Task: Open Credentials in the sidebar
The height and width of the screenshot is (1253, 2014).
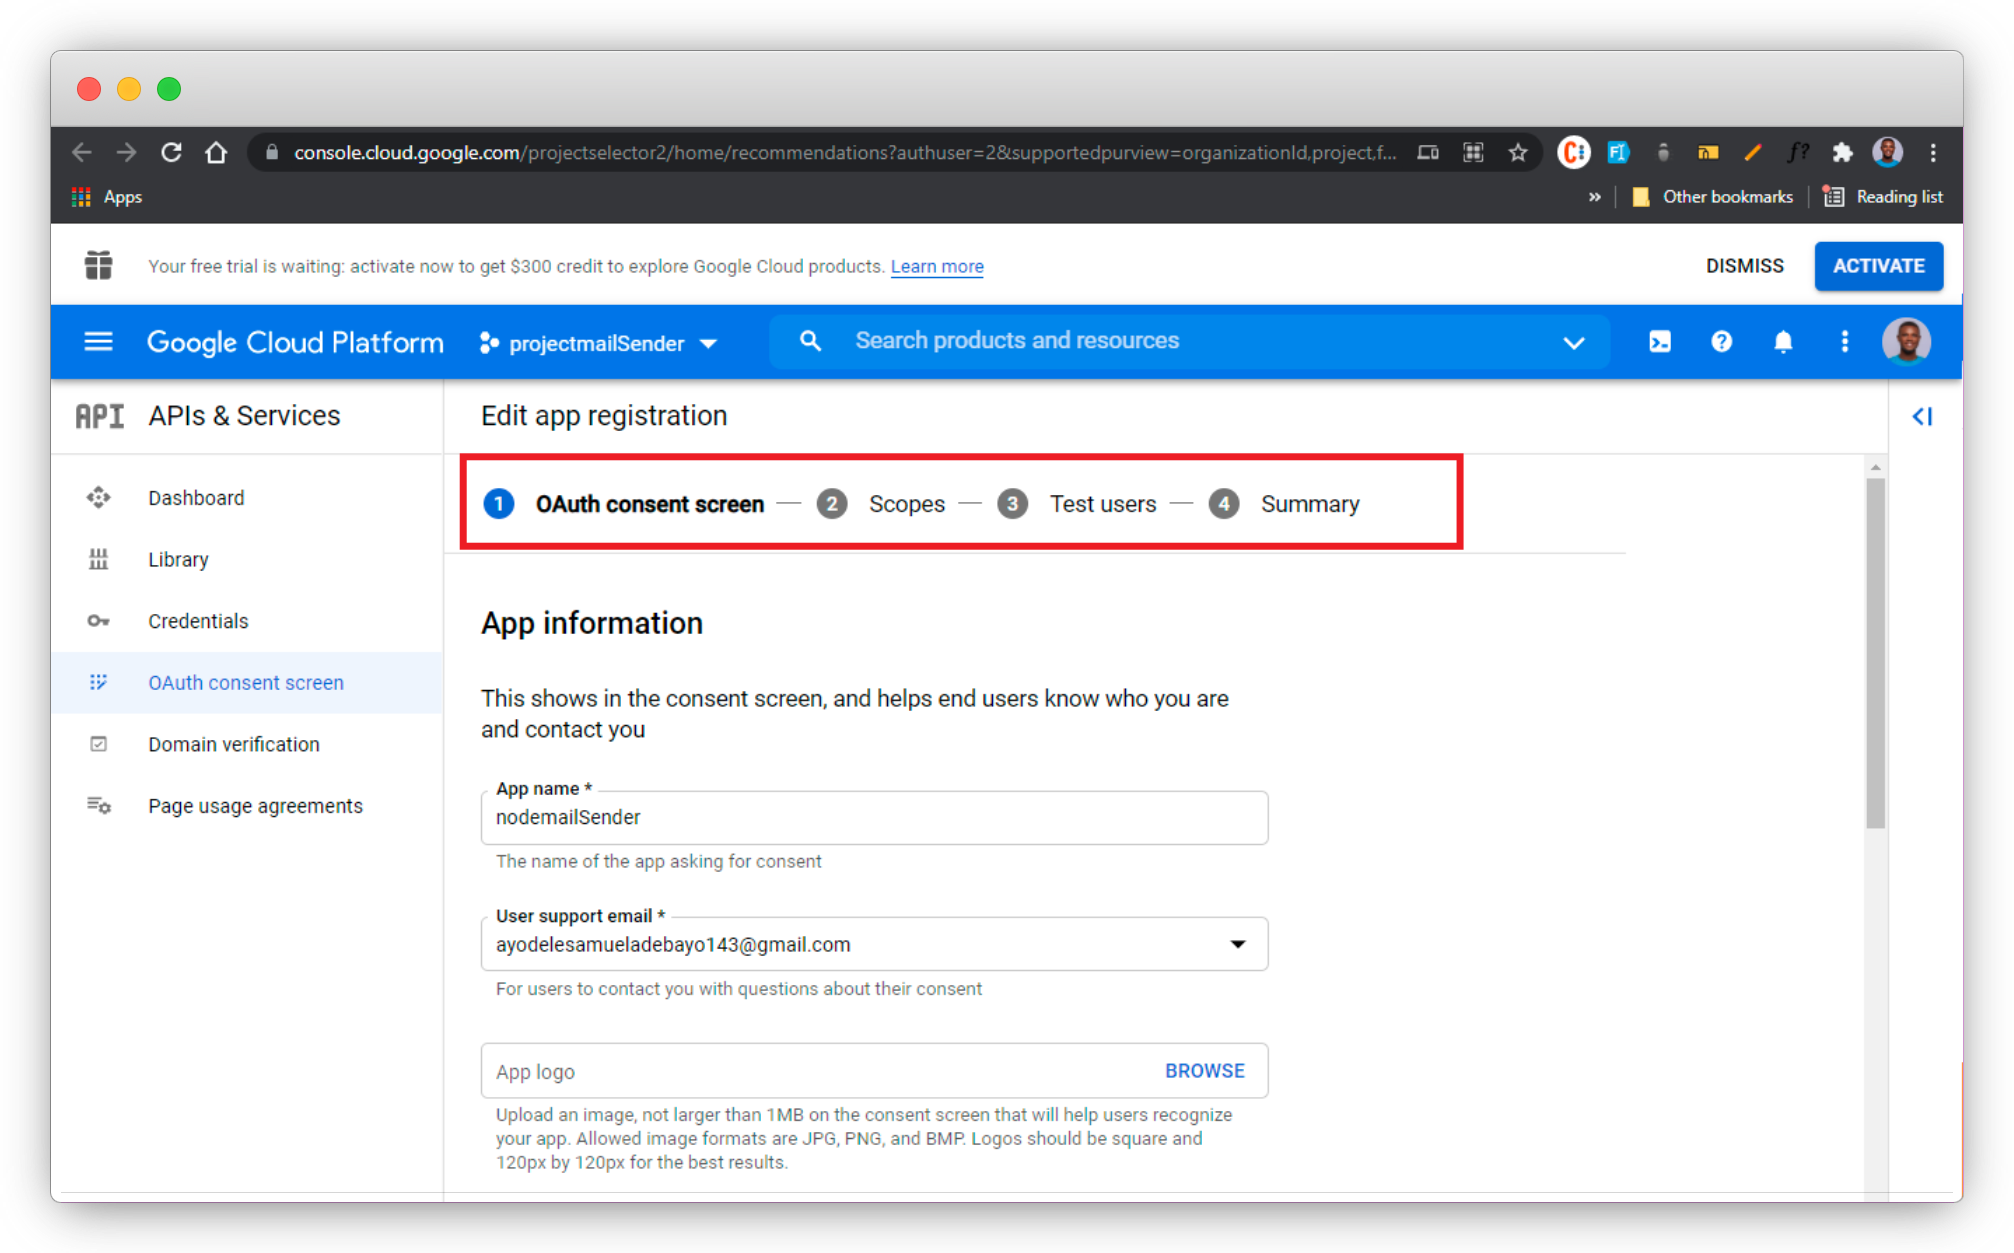Action: (x=247, y=621)
